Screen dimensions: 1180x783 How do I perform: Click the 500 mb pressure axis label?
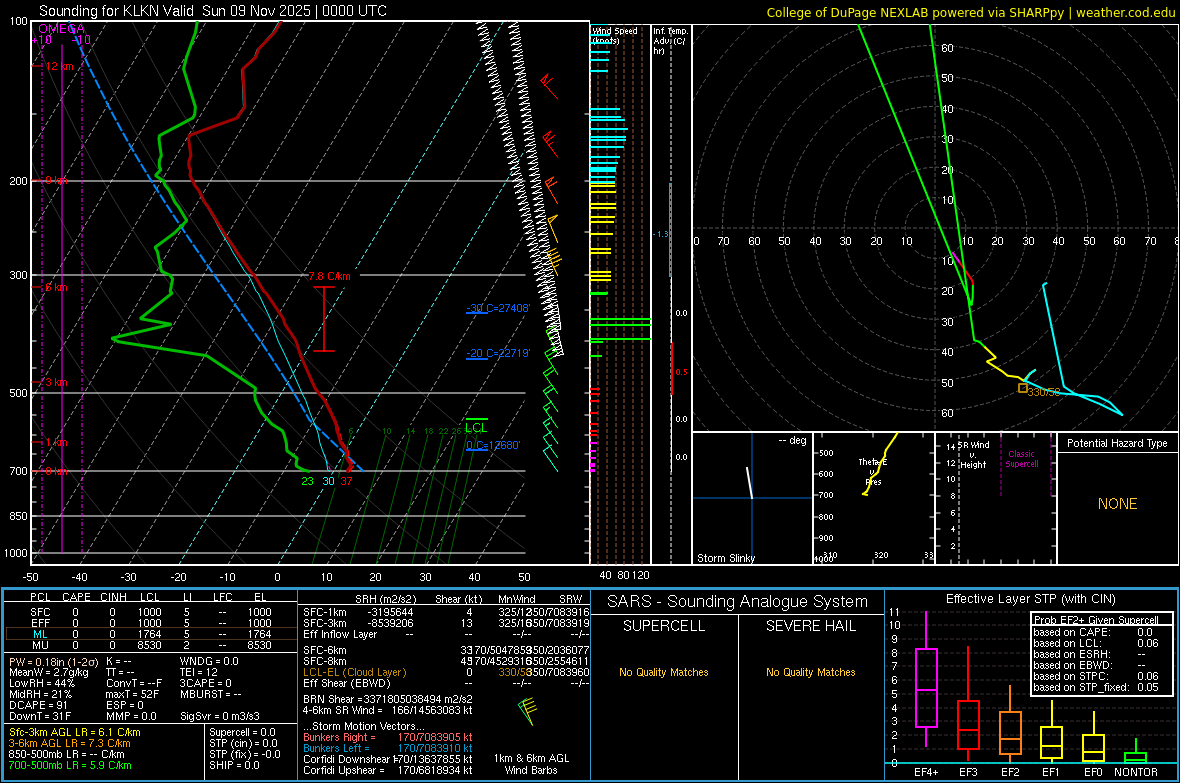pos(18,393)
